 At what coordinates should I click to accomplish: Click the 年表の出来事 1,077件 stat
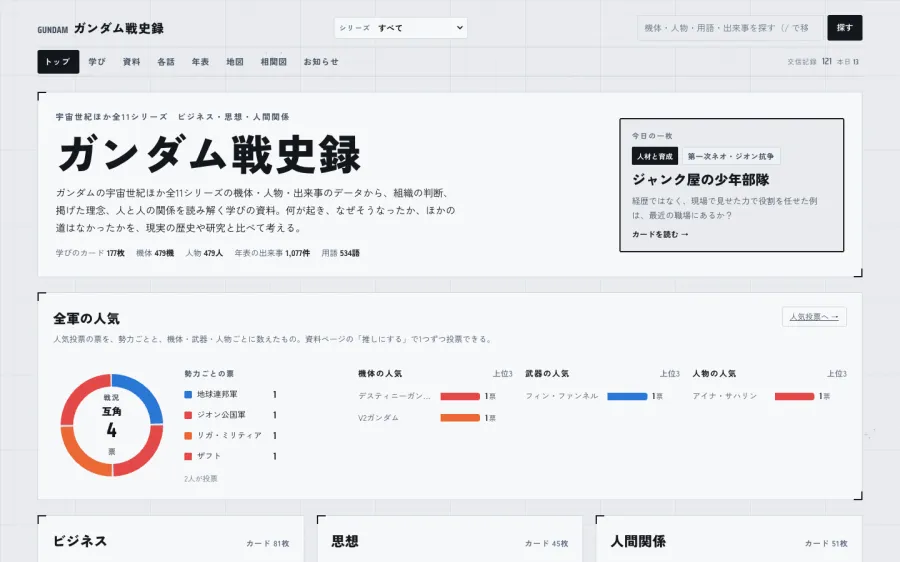272,253
